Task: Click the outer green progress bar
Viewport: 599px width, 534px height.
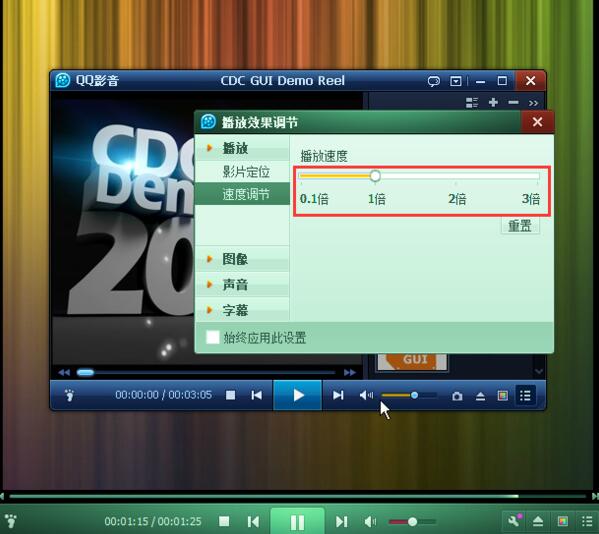Action: tap(298, 496)
